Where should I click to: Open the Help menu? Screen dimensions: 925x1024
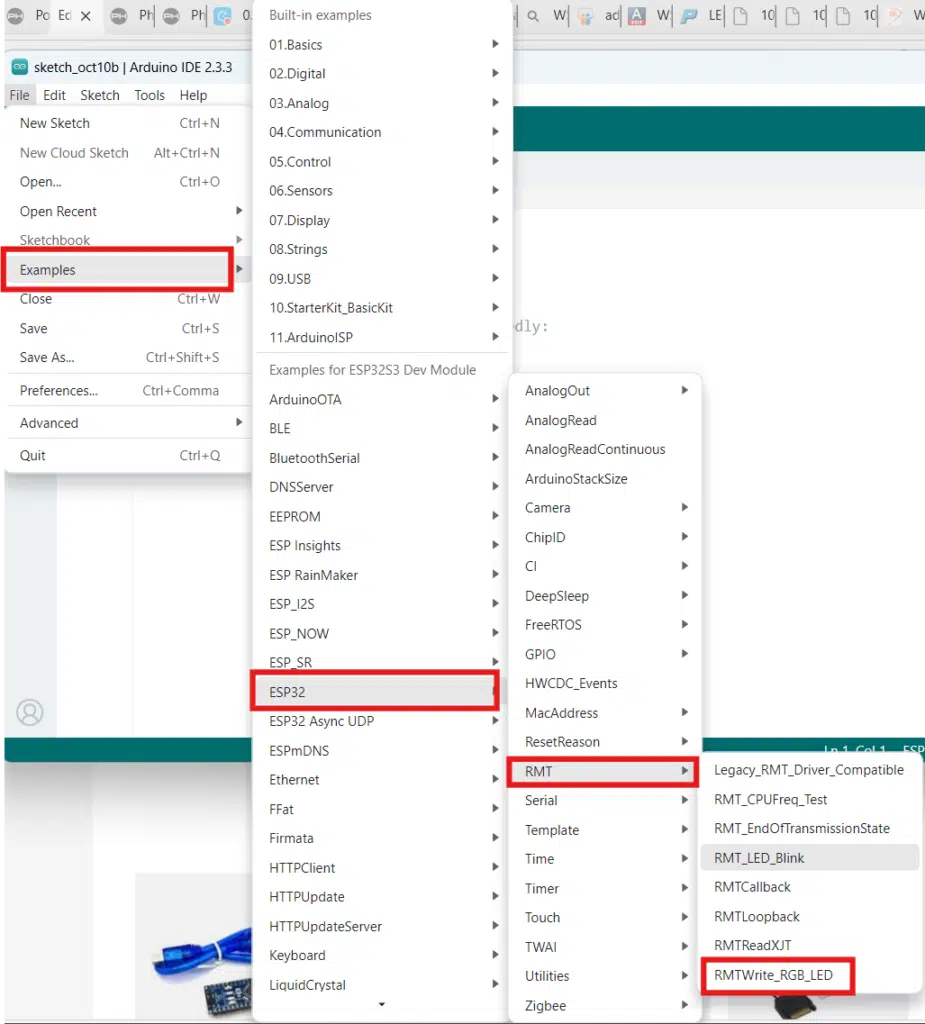point(193,95)
